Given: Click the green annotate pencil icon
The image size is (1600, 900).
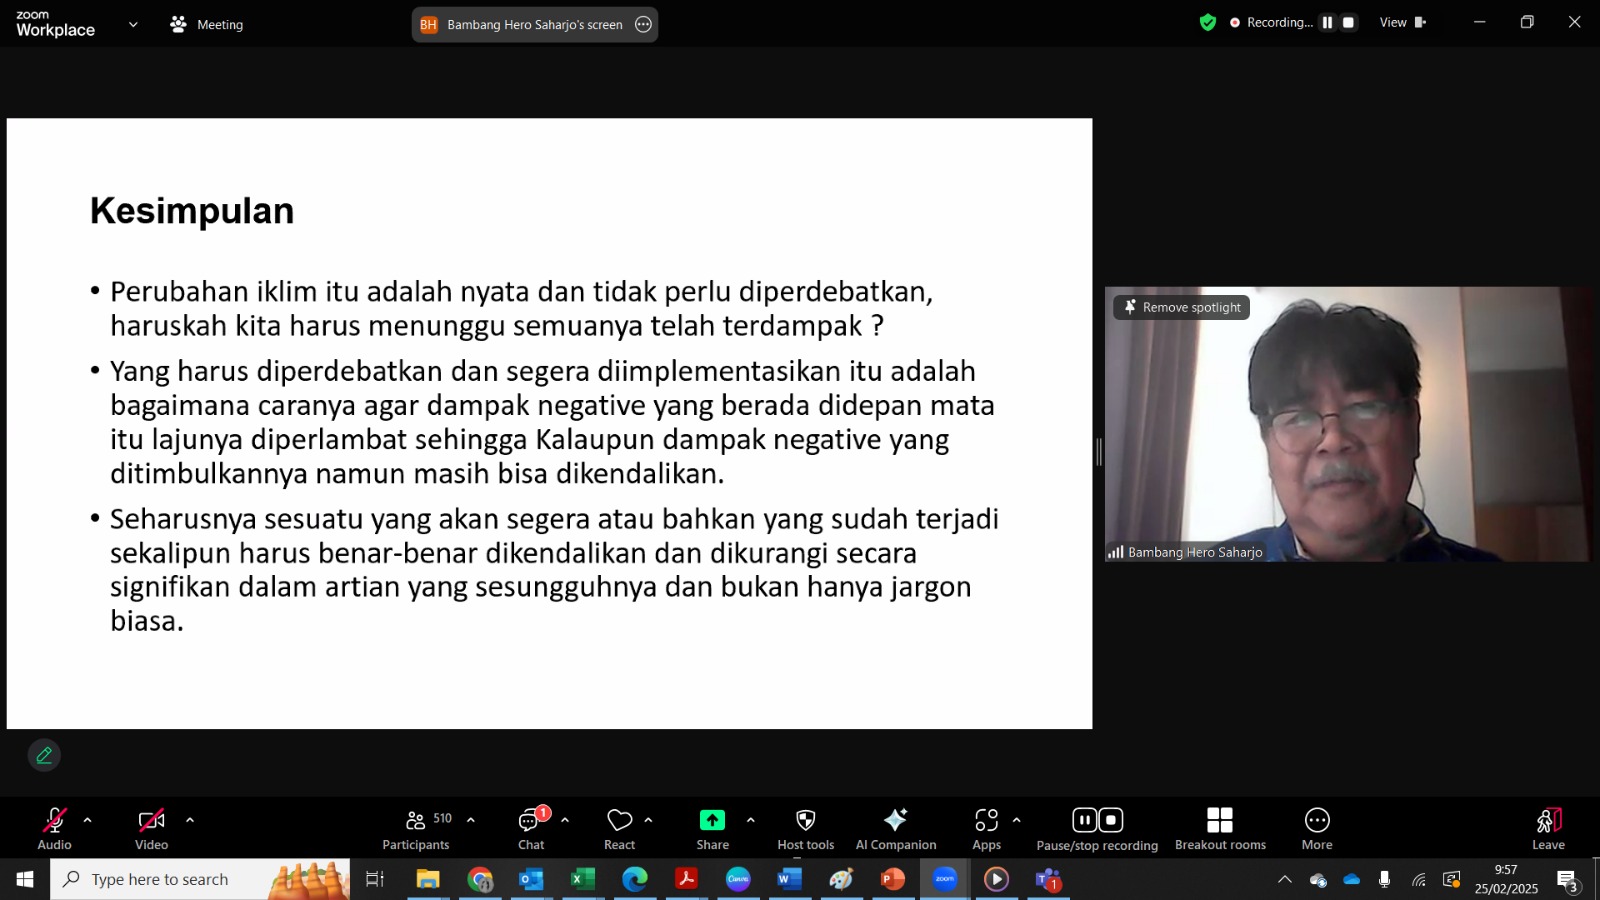Looking at the screenshot, I should coord(44,756).
